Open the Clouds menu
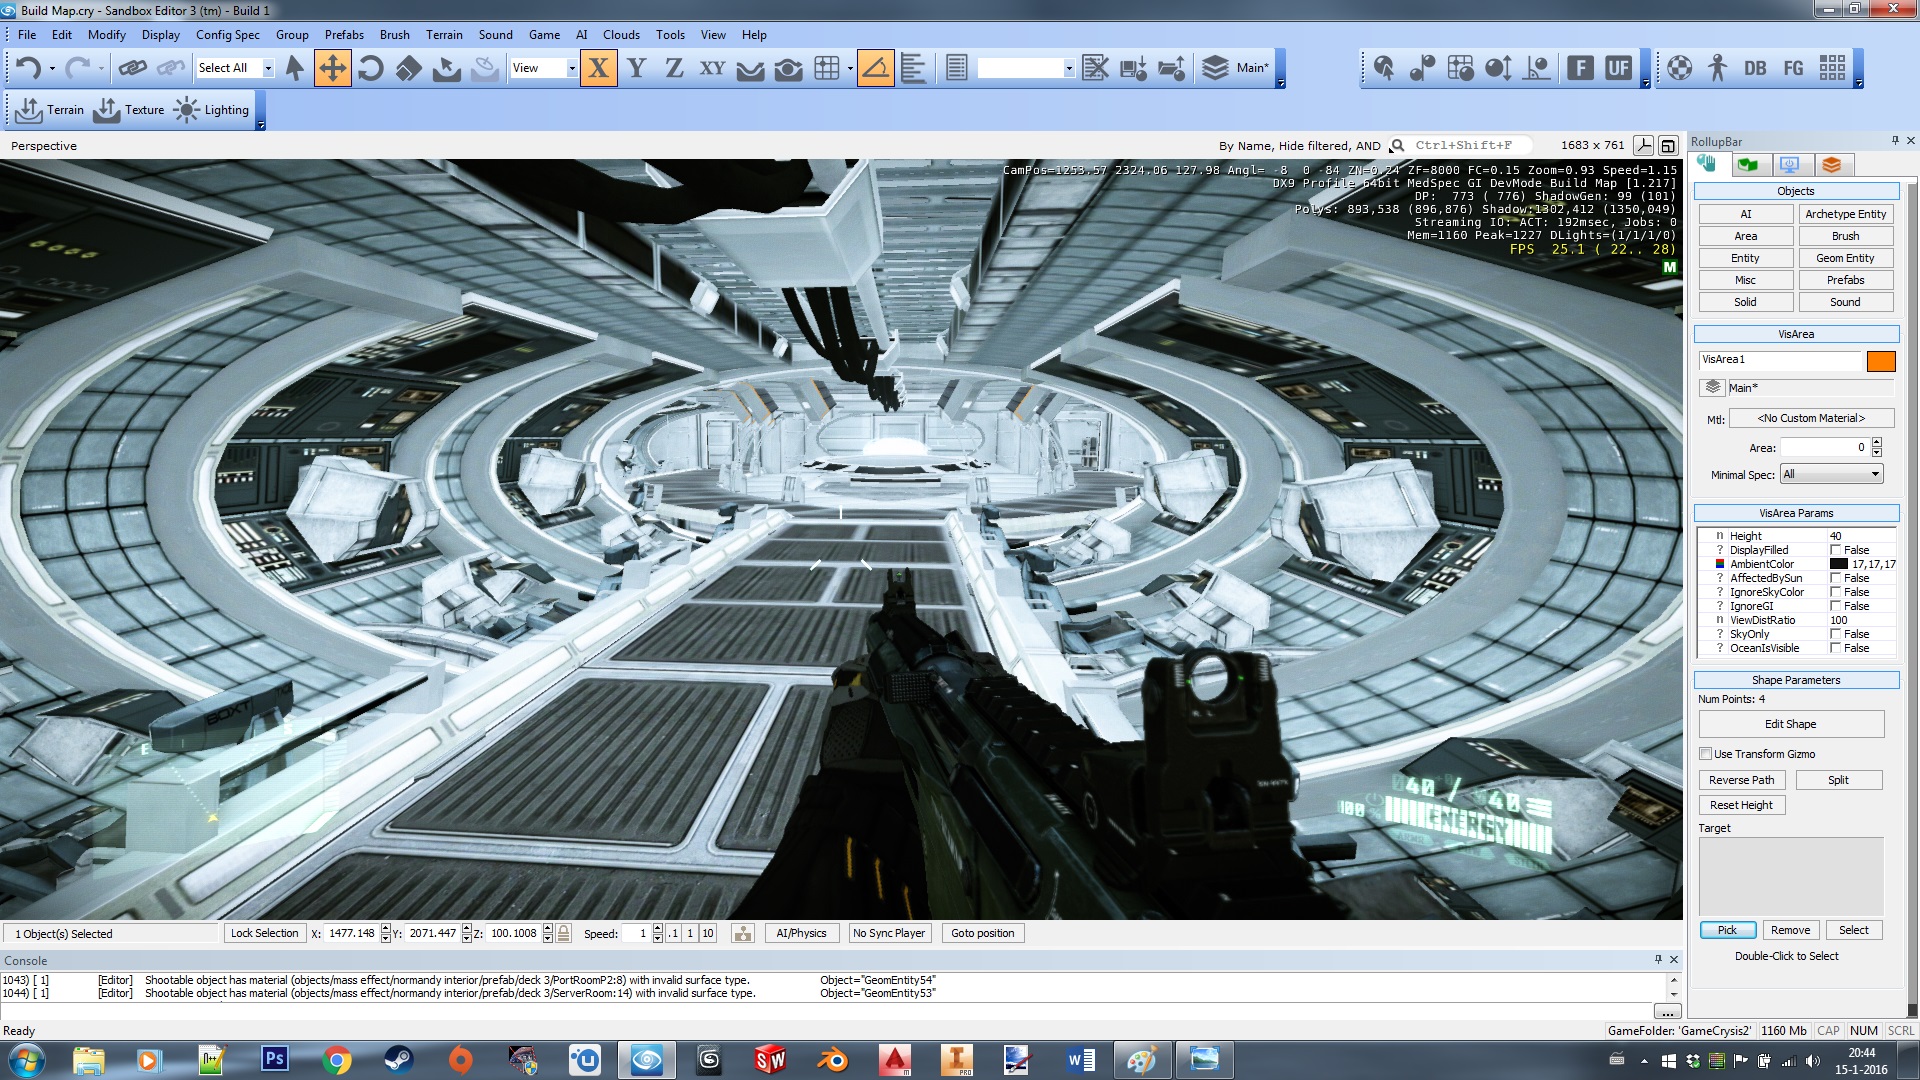The width and height of the screenshot is (1920, 1080). [x=621, y=34]
